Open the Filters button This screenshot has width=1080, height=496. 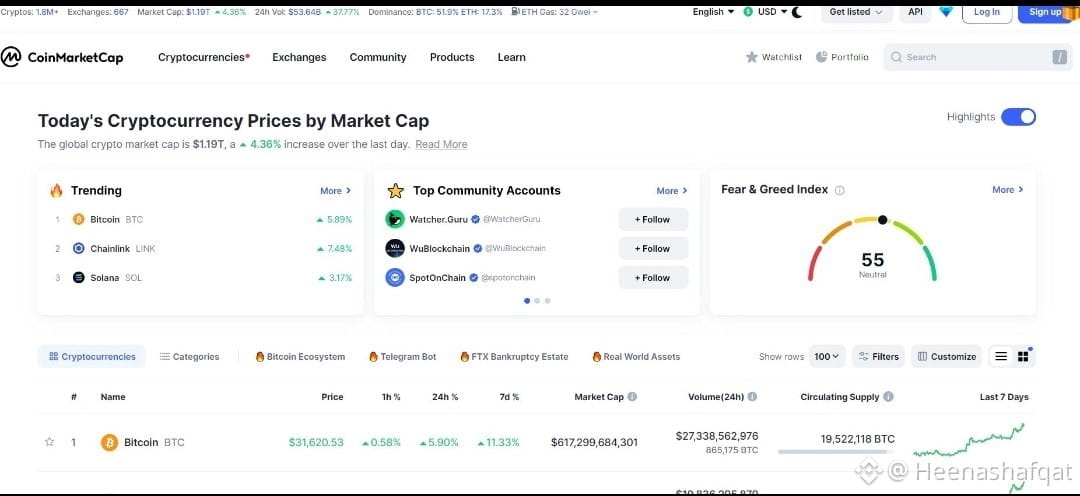(x=878, y=356)
